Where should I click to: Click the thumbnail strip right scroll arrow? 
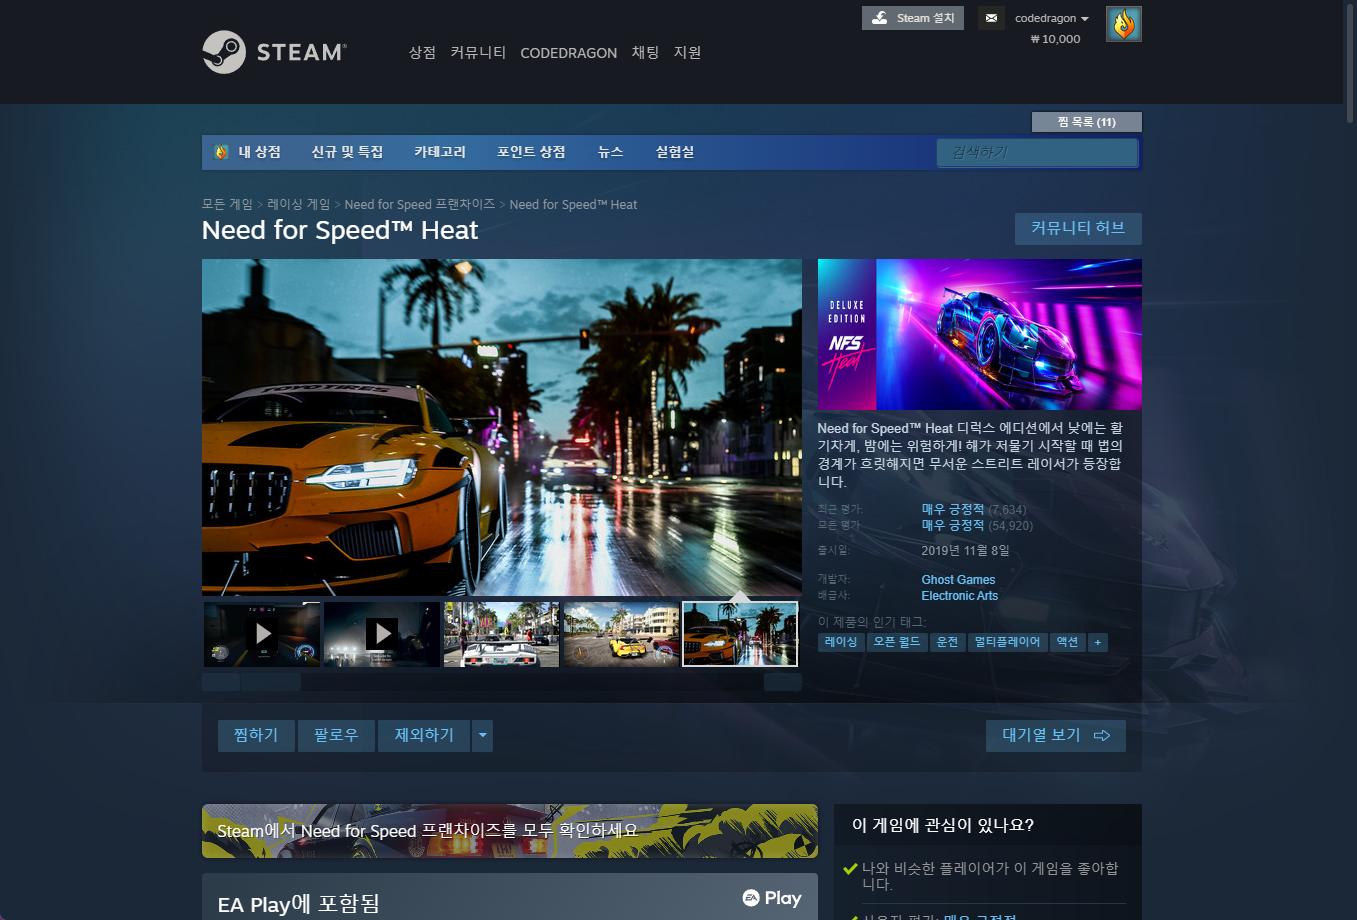(x=783, y=682)
